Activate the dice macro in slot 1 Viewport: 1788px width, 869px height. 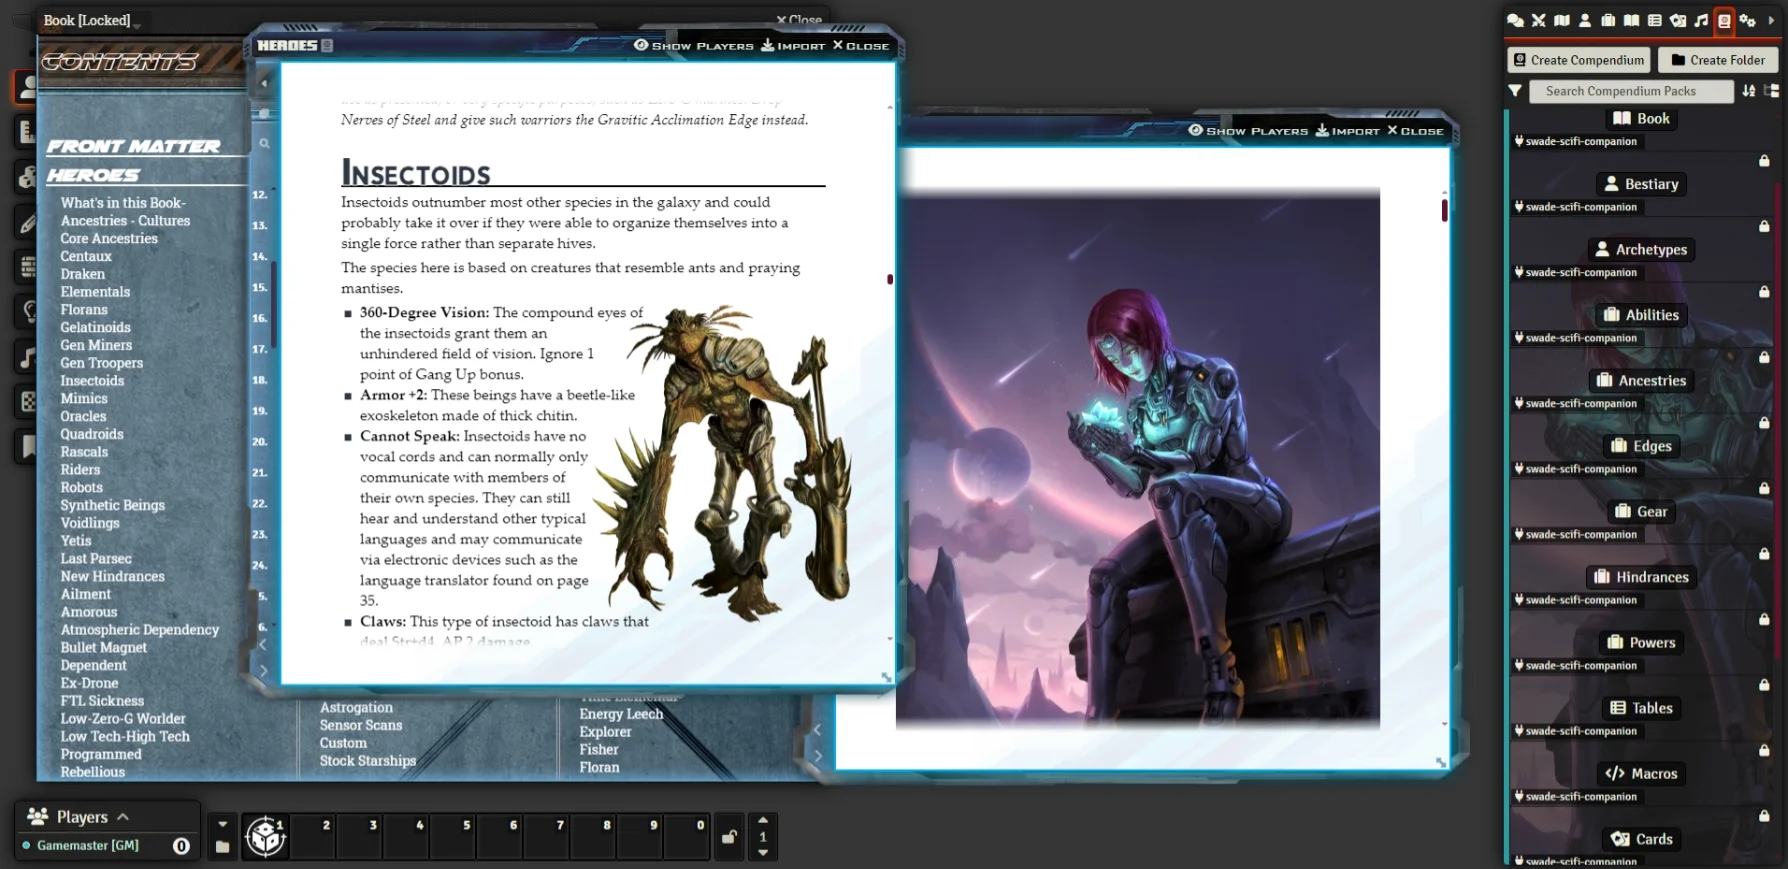click(266, 837)
